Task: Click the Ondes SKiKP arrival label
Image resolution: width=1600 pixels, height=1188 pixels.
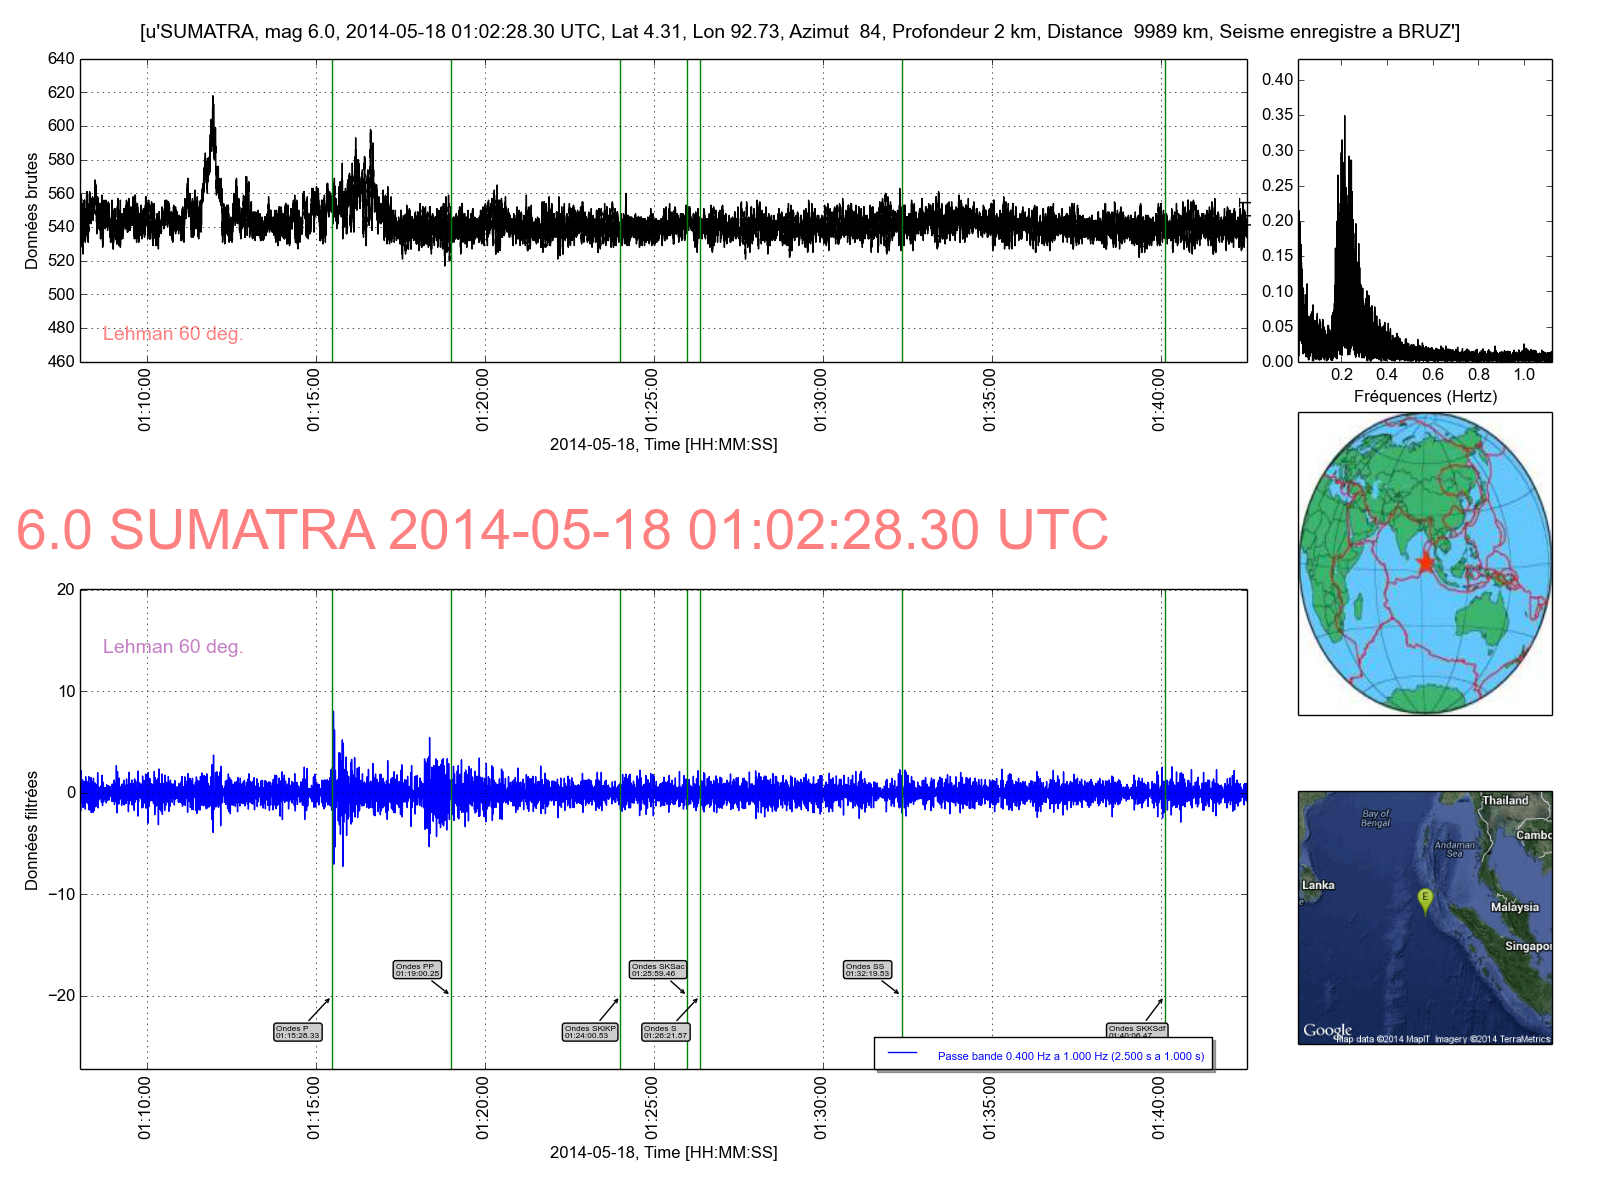Action: (x=590, y=1032)
